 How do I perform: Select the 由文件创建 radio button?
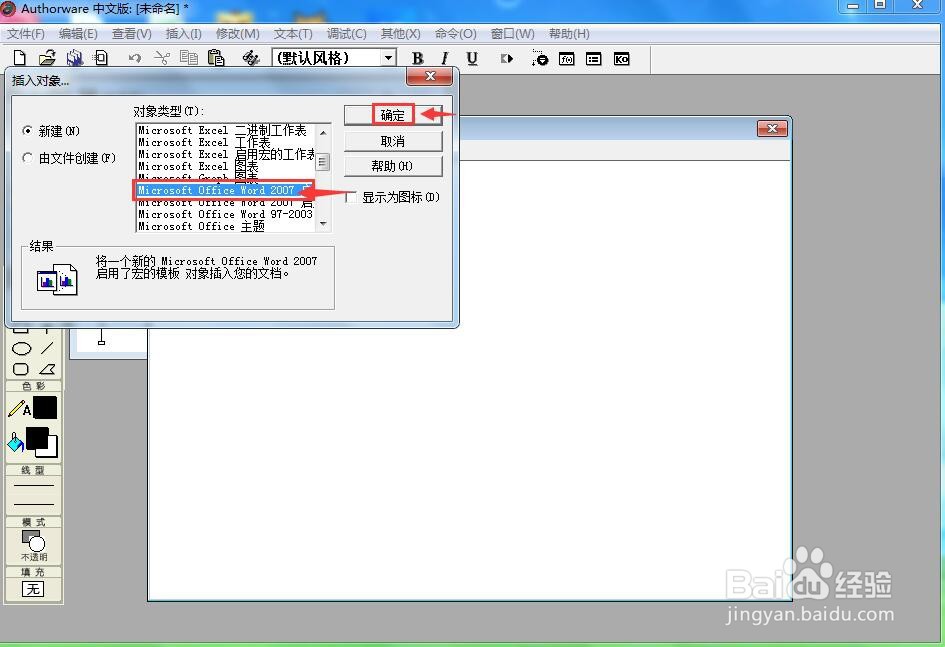click(27, 158)
